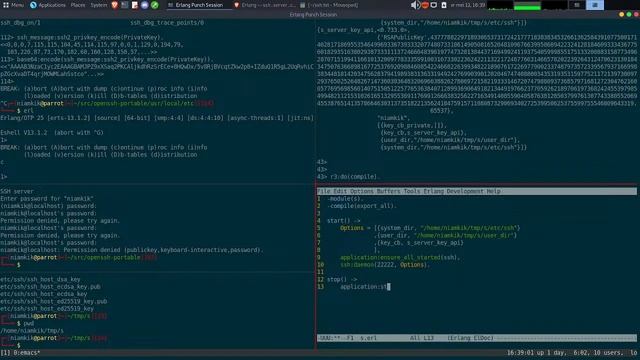The width and height of the screenshot is (640, 360).
Task: Click the All L13 position indicator
Action: [x=422, y=338]
